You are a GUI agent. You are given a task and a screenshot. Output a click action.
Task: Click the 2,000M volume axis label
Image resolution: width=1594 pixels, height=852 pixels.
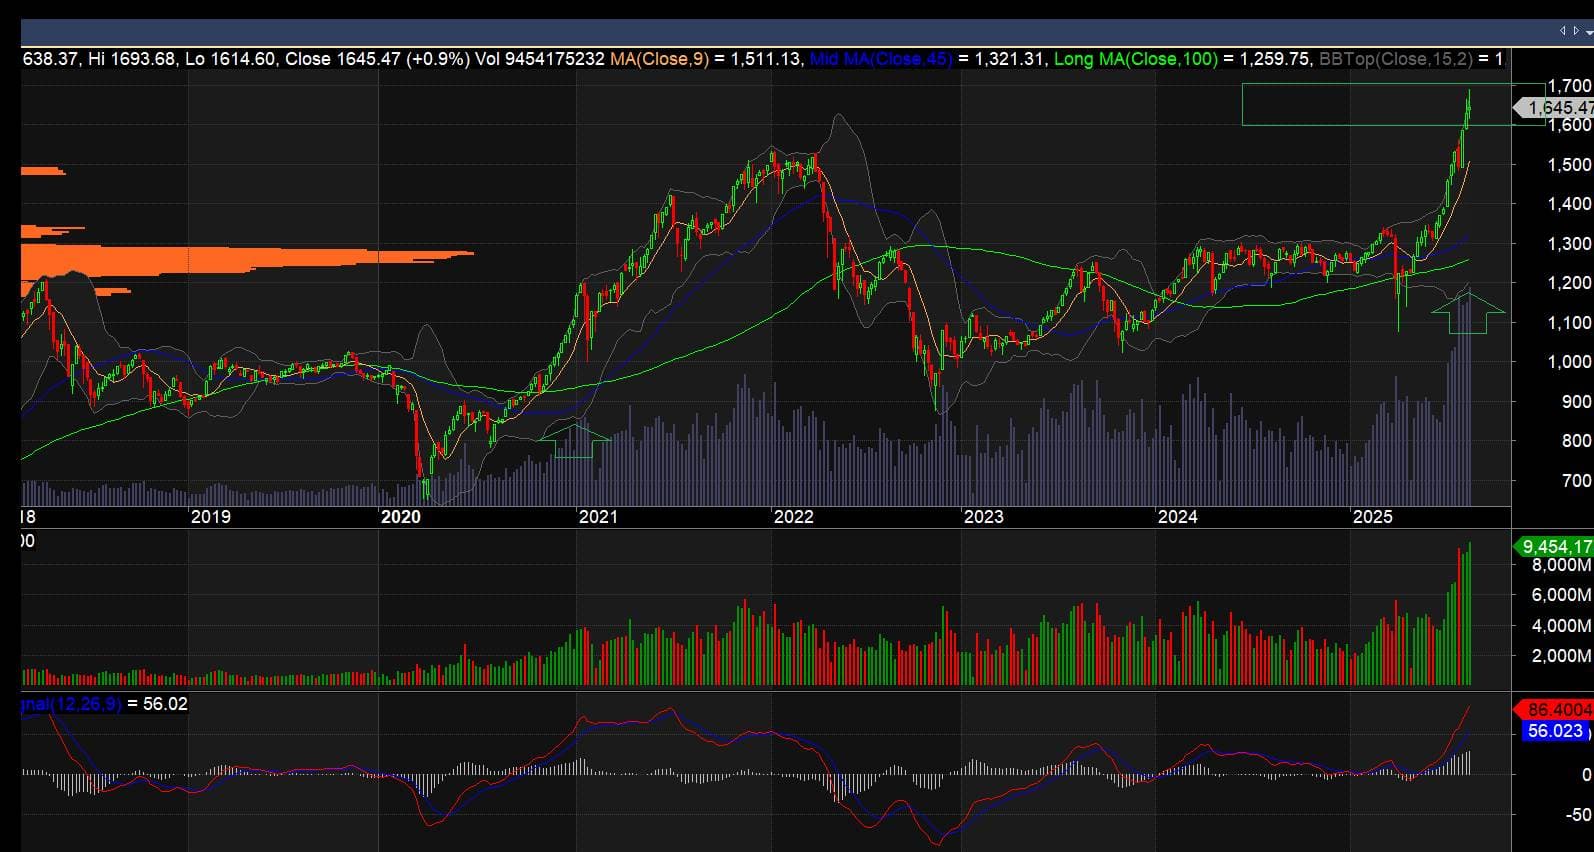(x=1562, y=656)
